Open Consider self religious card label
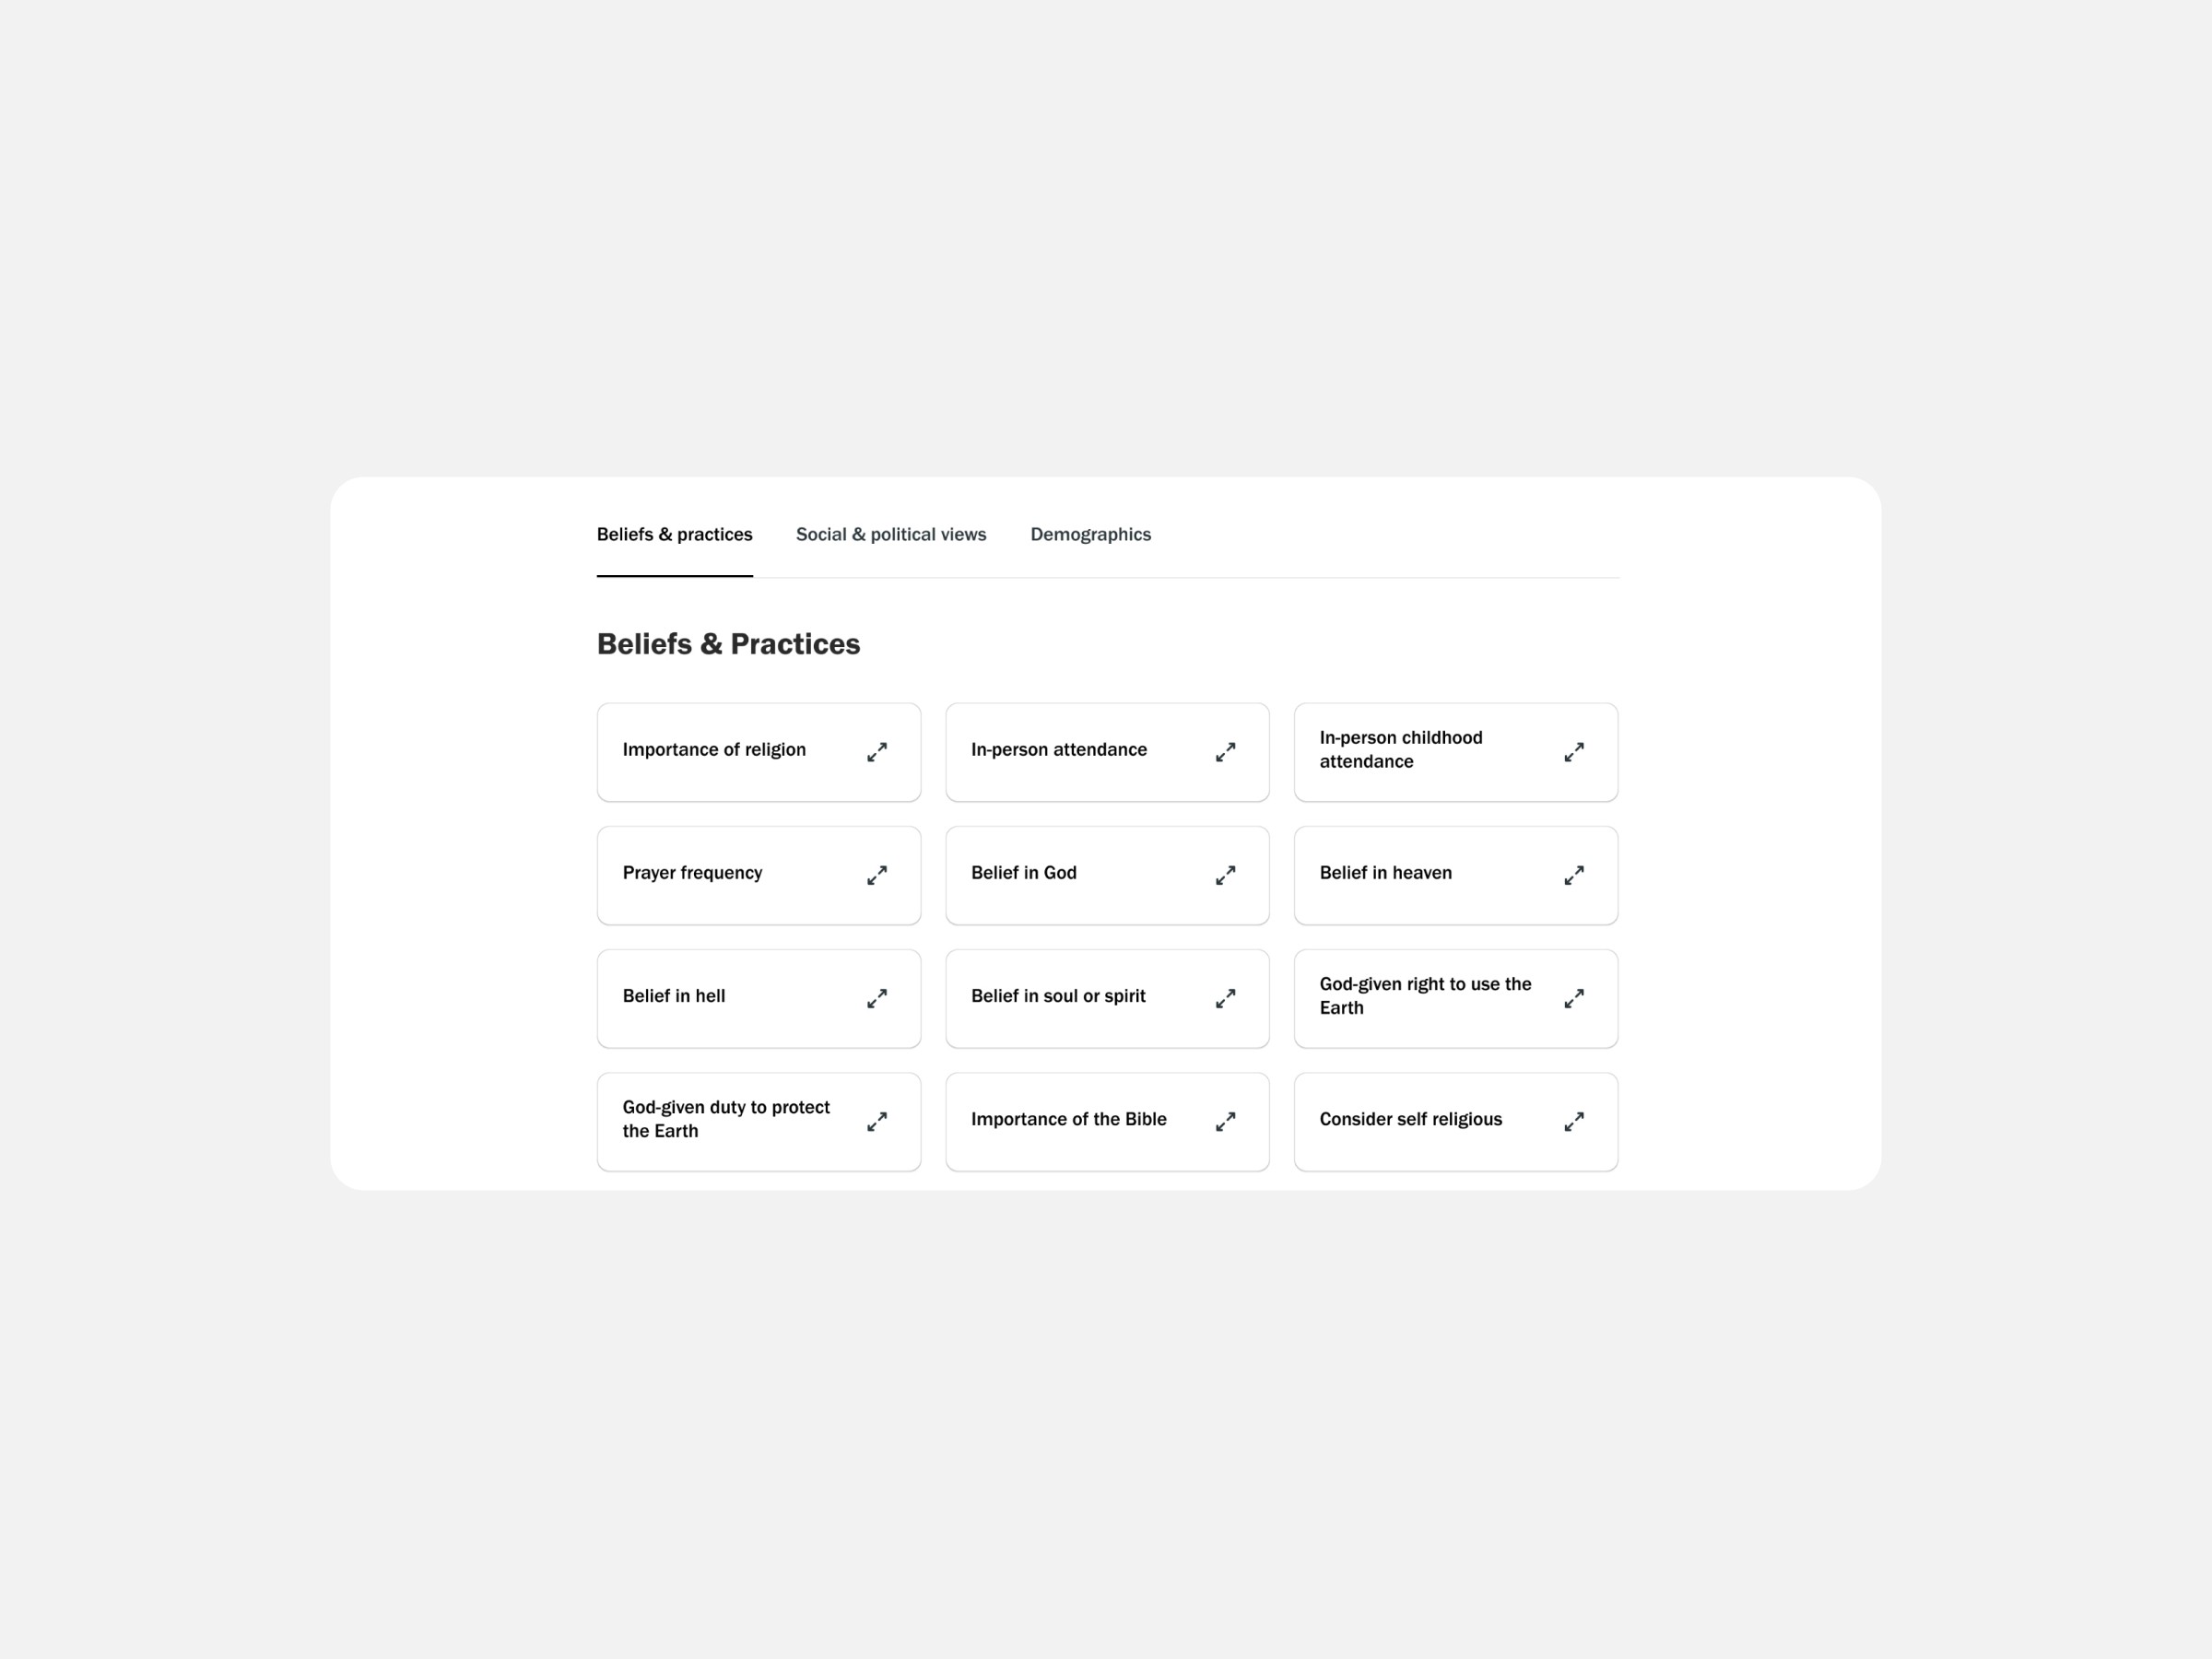Viewport: 2212px width, 1659px height. tap(1411, 1119)
